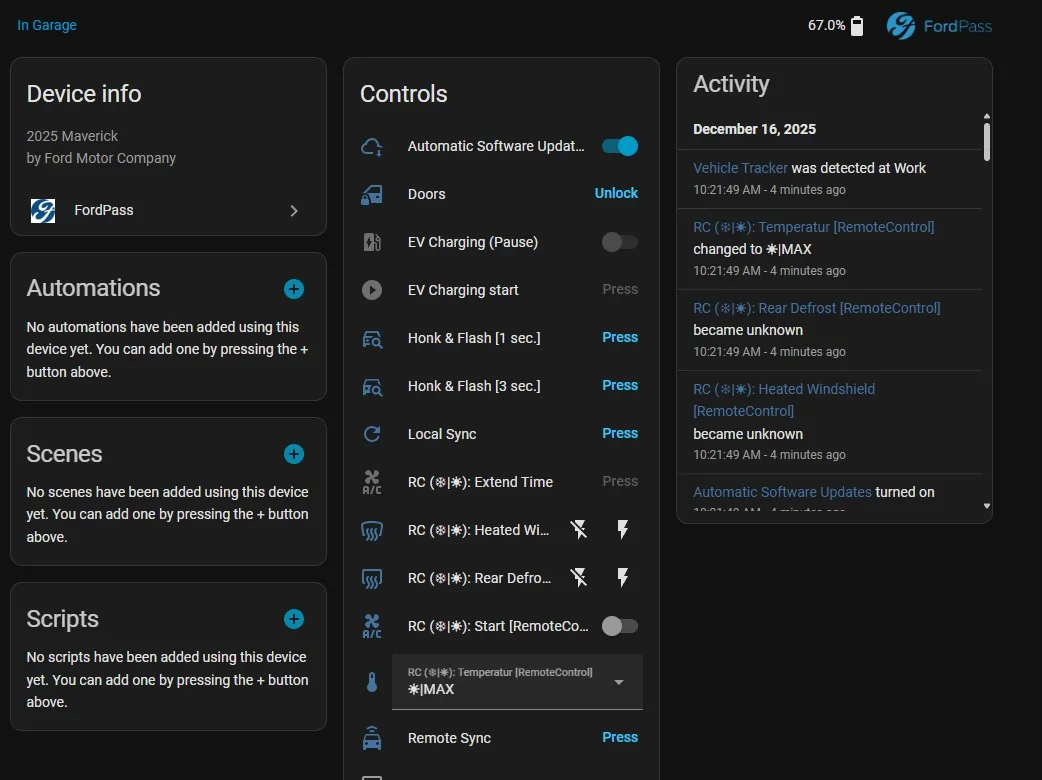Click the Automatic Software Updates cloud icon
Image resolution: width=1042 pixels, height=780 pixels.
click(x=371, y=147)
